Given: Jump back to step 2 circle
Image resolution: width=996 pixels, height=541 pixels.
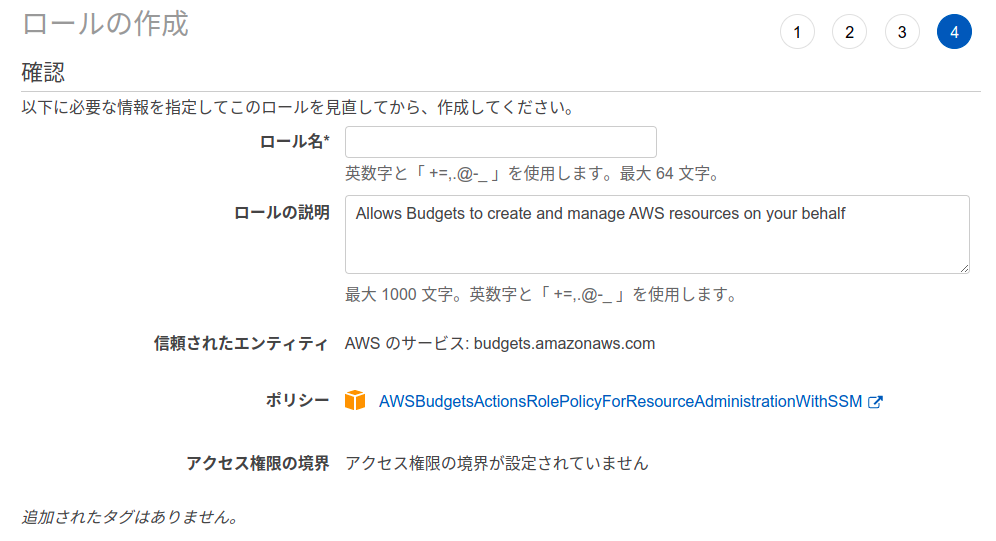Looking at the screenshot, I should (x=849, y=32).
